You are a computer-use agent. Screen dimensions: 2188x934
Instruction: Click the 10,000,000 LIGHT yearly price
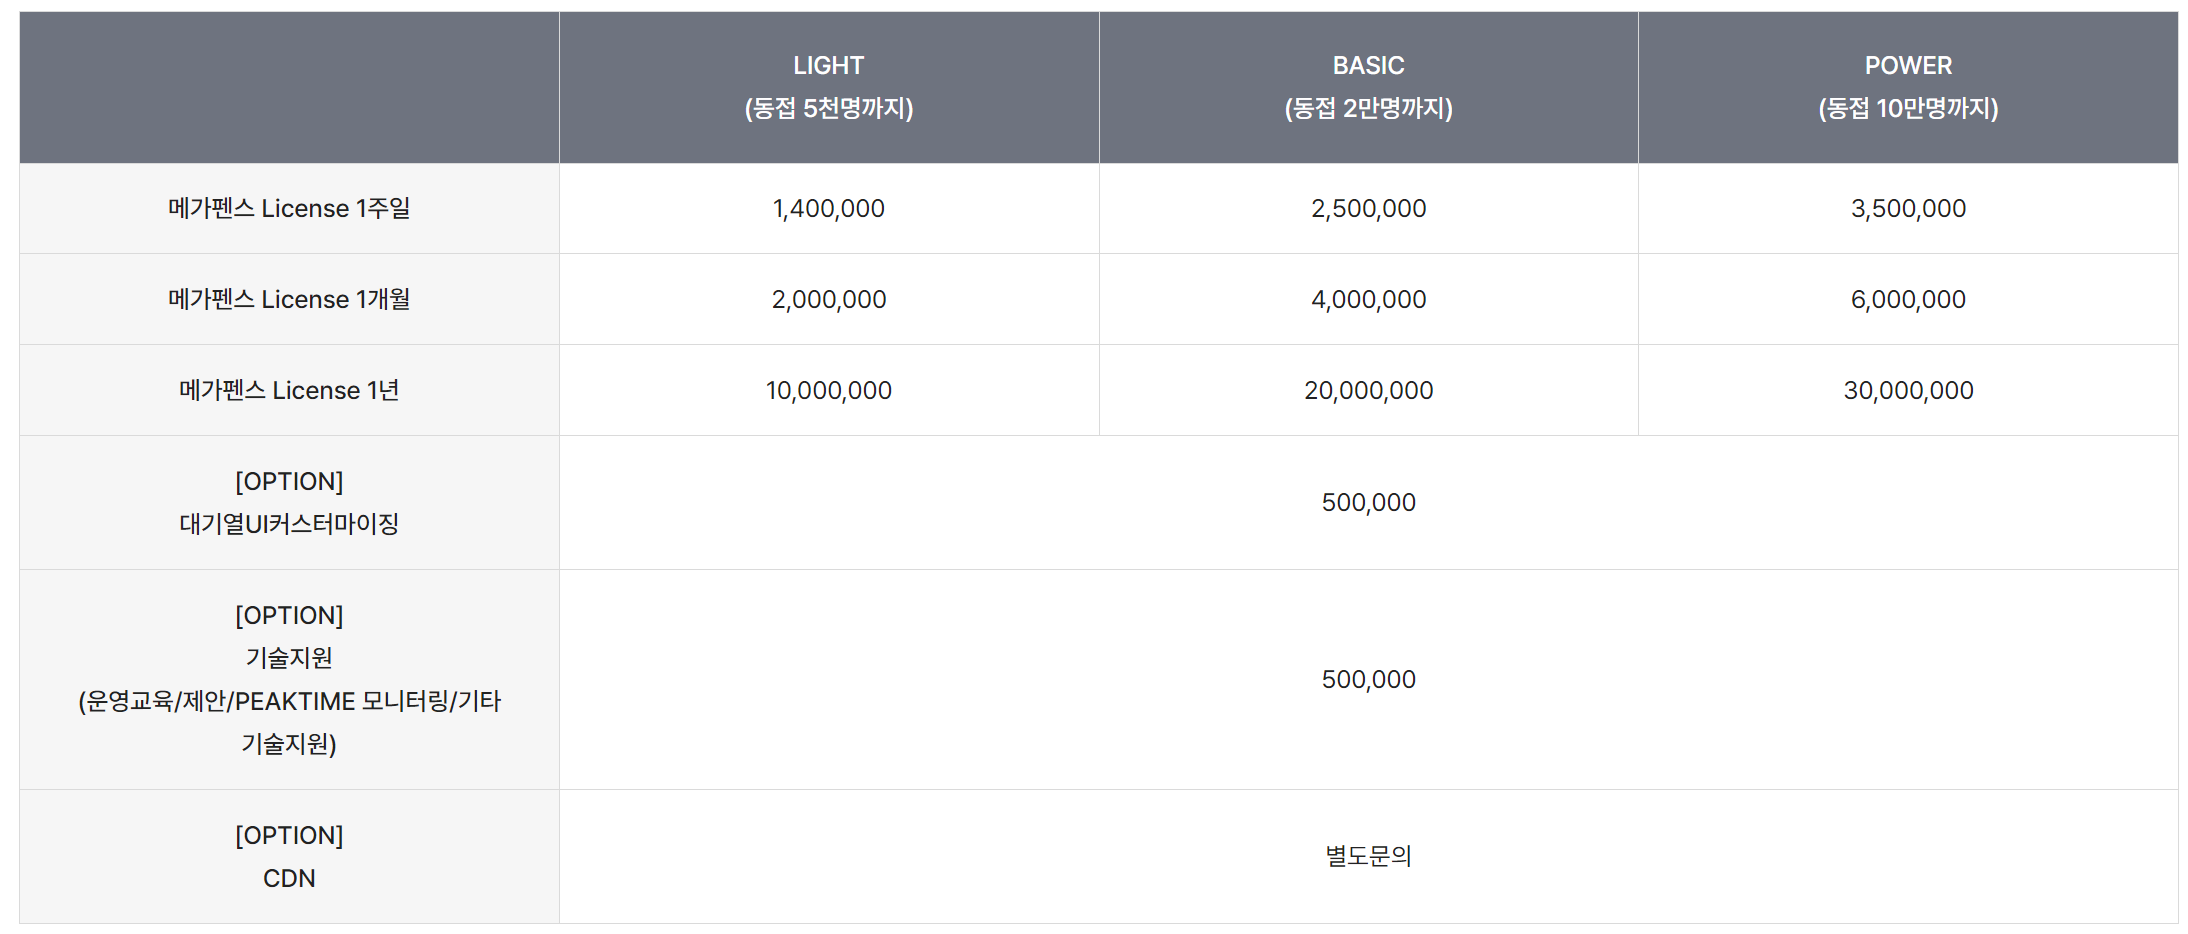828,390
